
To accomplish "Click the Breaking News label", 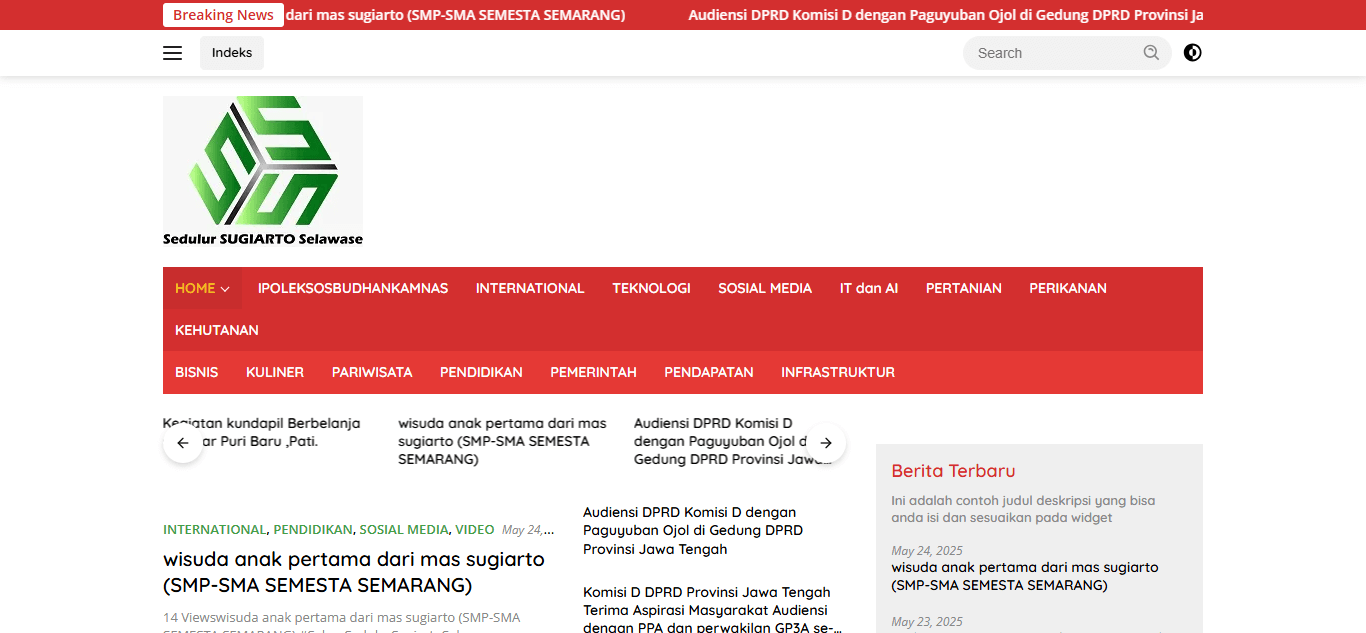I will 223,15.
